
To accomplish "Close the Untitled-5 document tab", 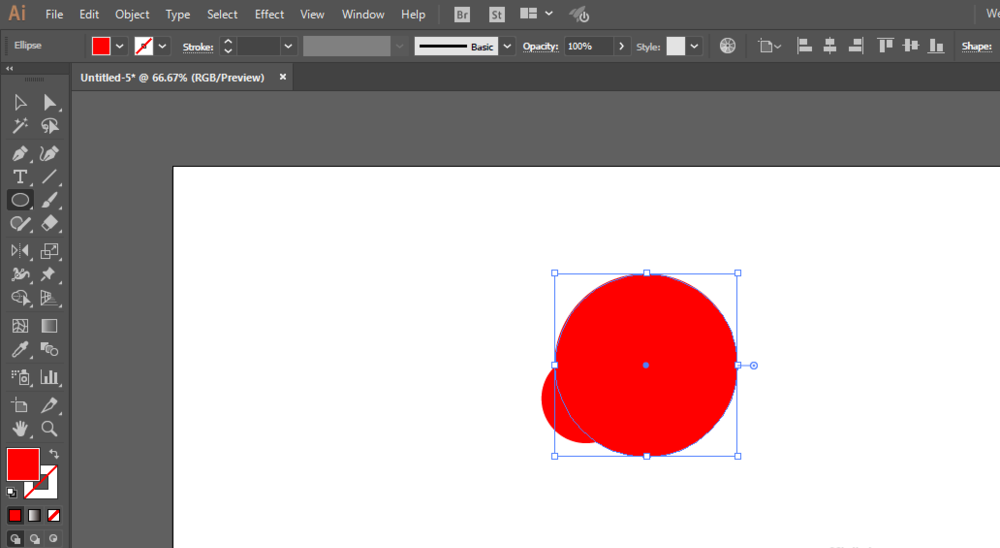I will click(x=283, y=77).
